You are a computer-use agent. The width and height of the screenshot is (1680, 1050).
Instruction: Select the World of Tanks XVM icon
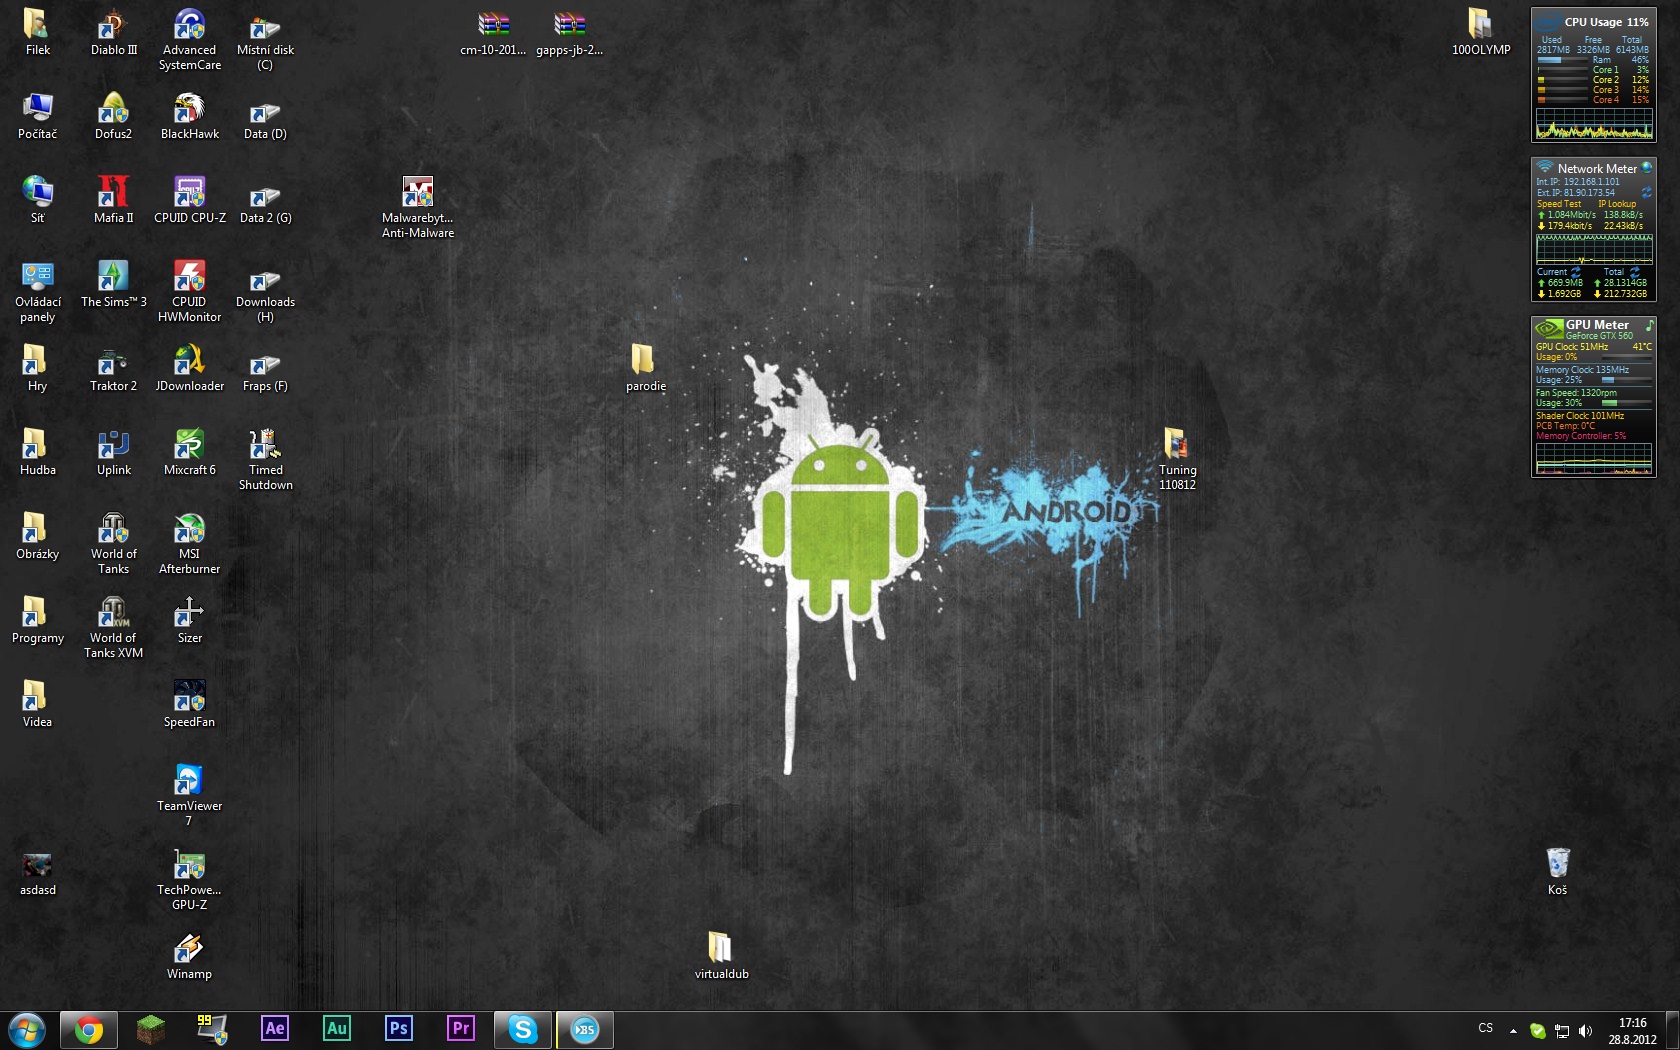click(114, 628)
